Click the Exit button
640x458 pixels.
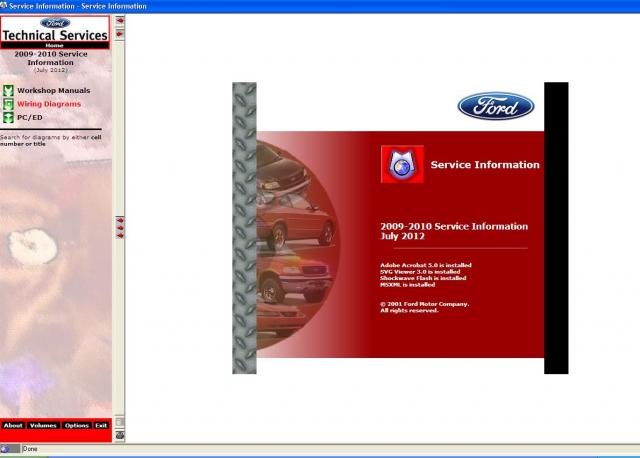click(101, 425)
